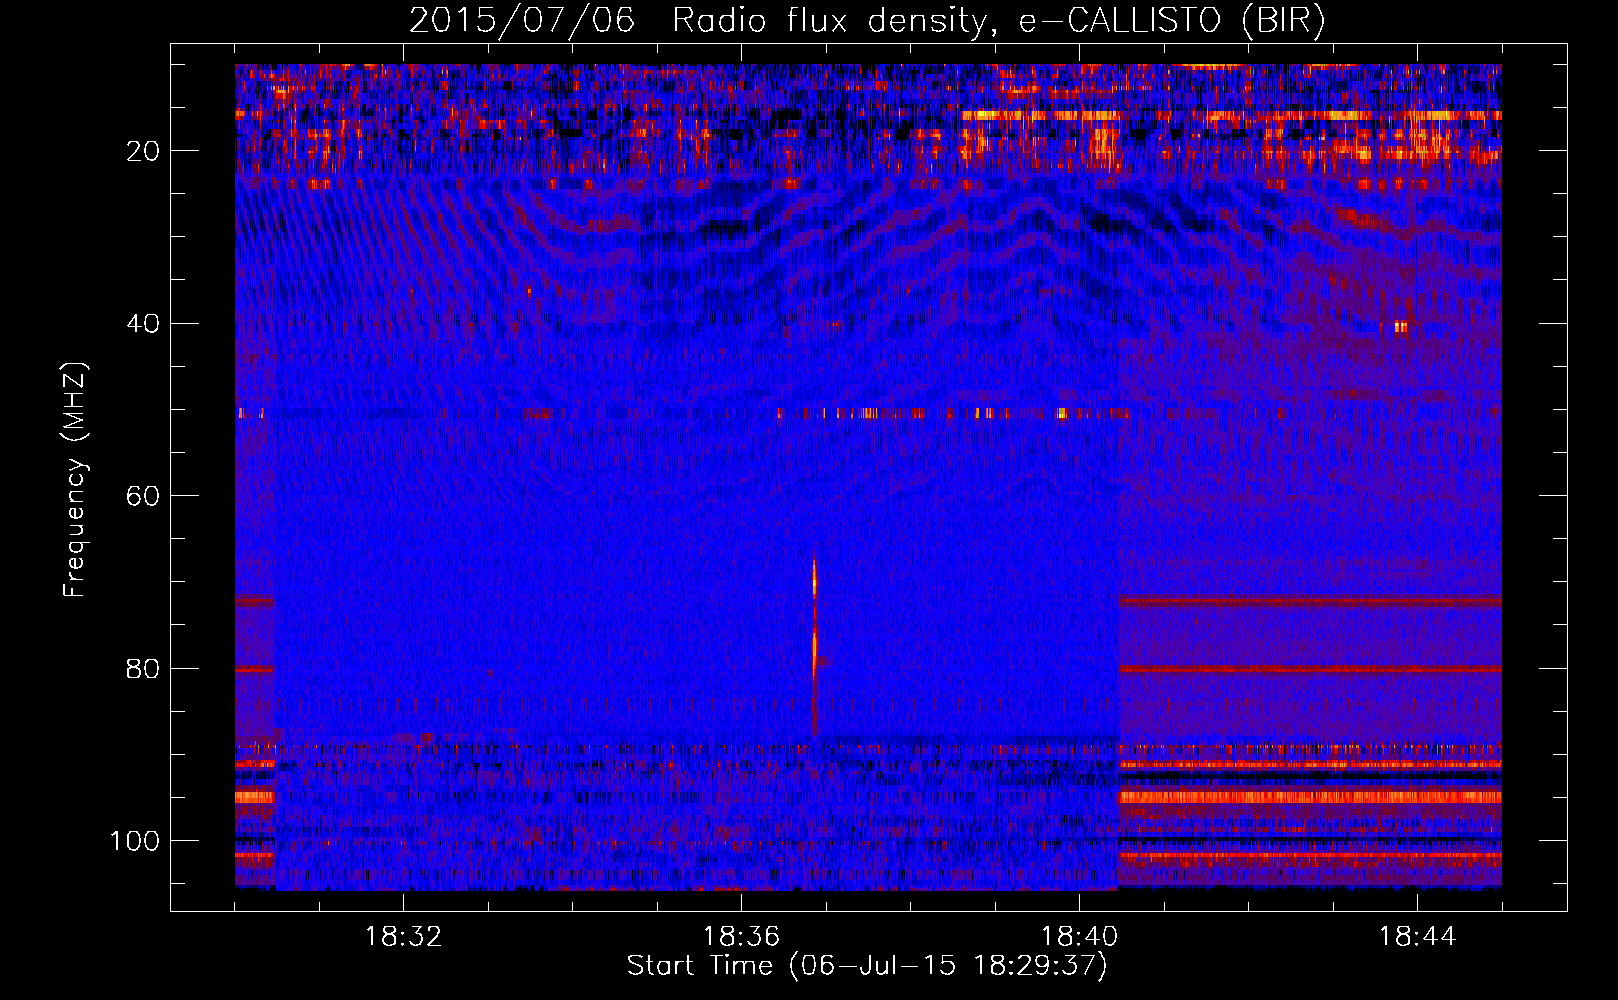Click the bright vertical radio burst near 18:37

click(814, 645)
